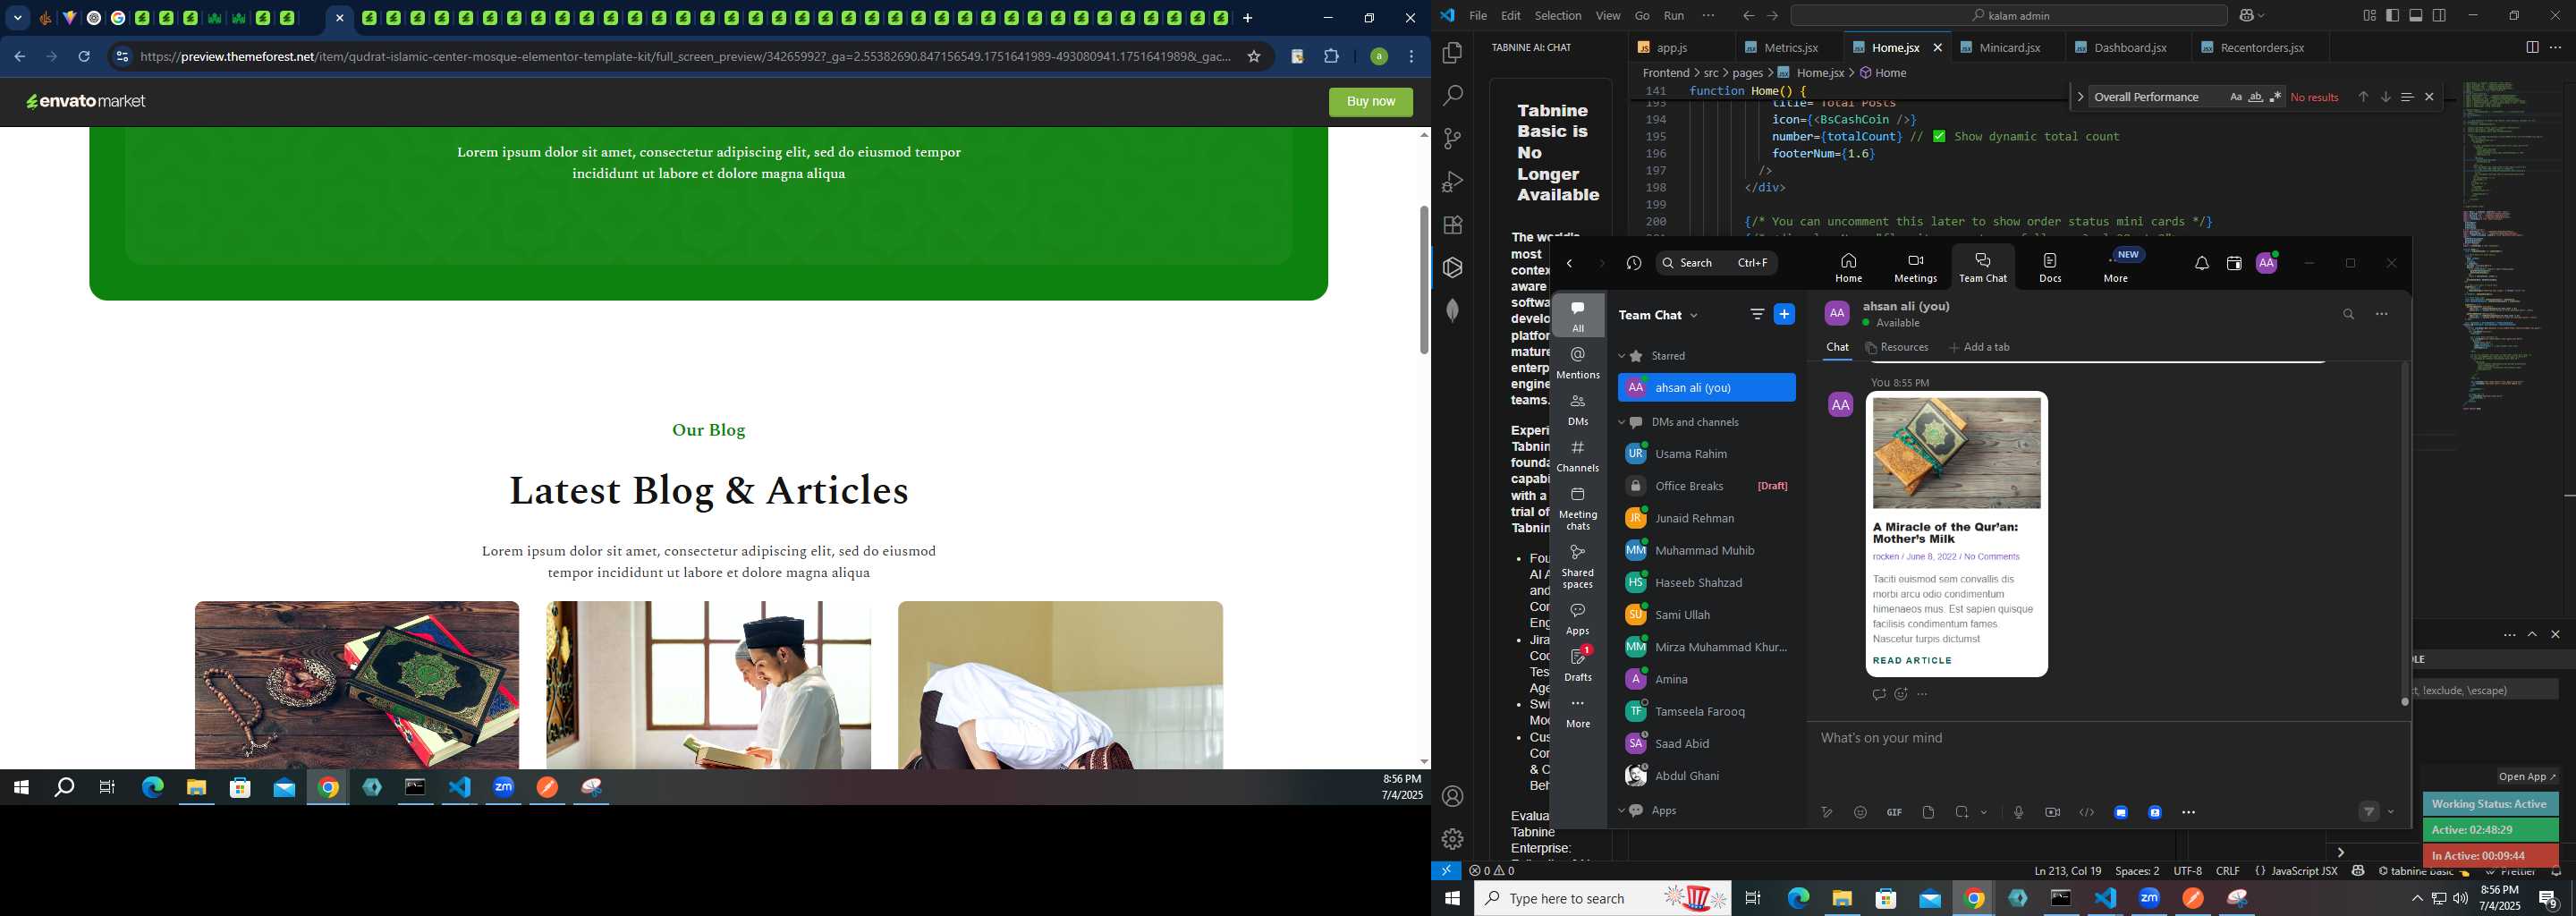Image resolution: width=2576 pixels, height=916 pixels.
Task: Open Office Breaks channel
Action: pyautogui.click(x=1706, y=486)
